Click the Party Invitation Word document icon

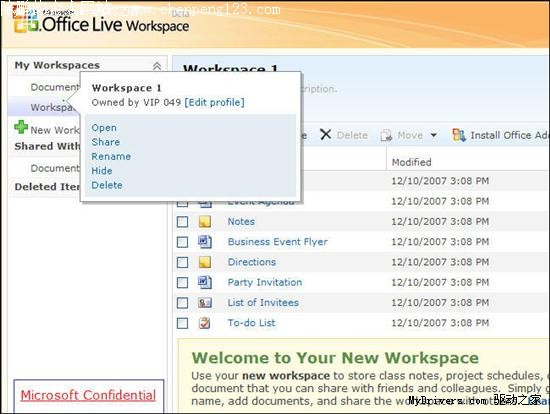click(x=205, y=282)
